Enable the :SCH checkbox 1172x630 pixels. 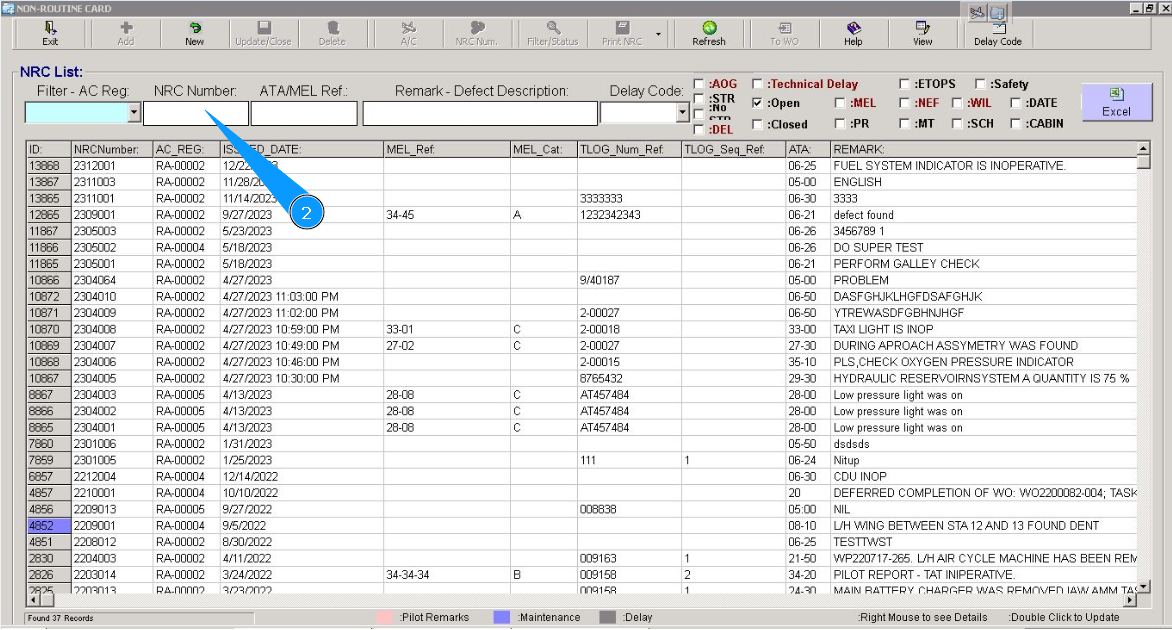pos(957,123)
